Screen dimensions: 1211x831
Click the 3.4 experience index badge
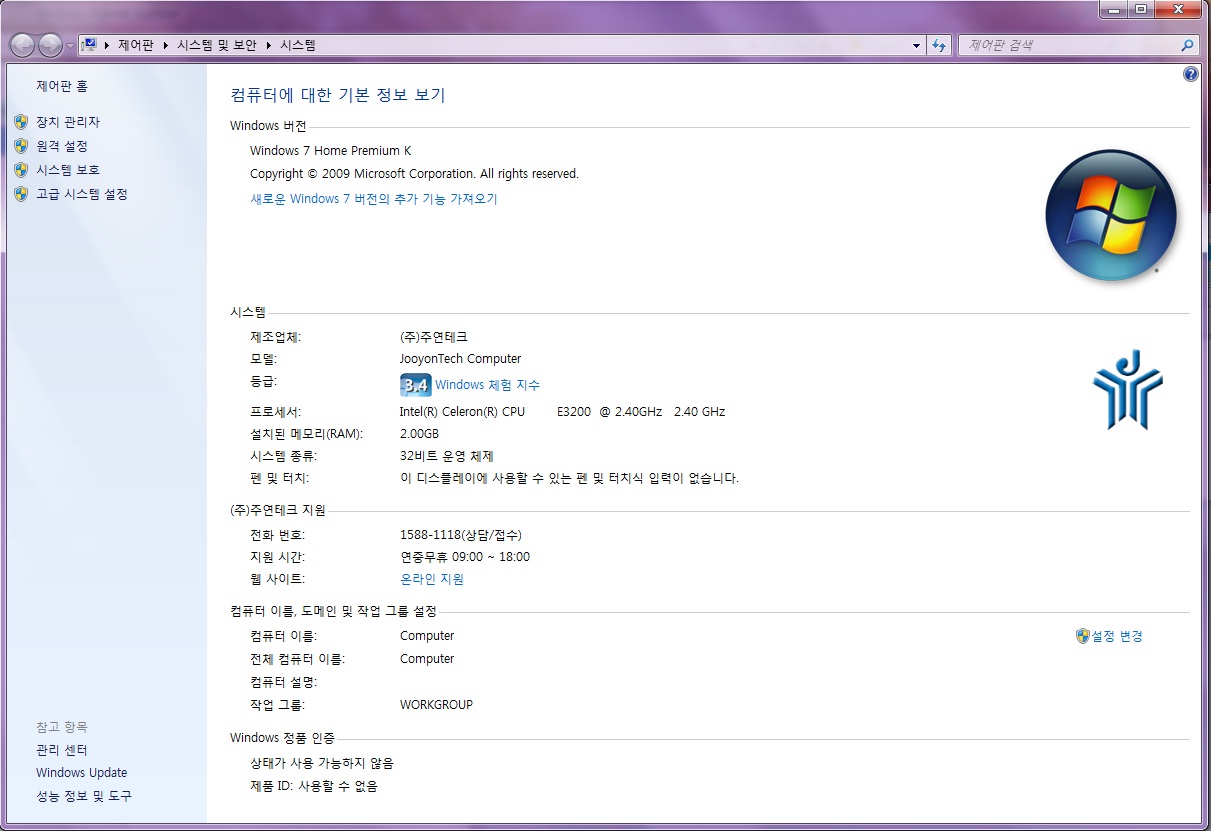415,385
